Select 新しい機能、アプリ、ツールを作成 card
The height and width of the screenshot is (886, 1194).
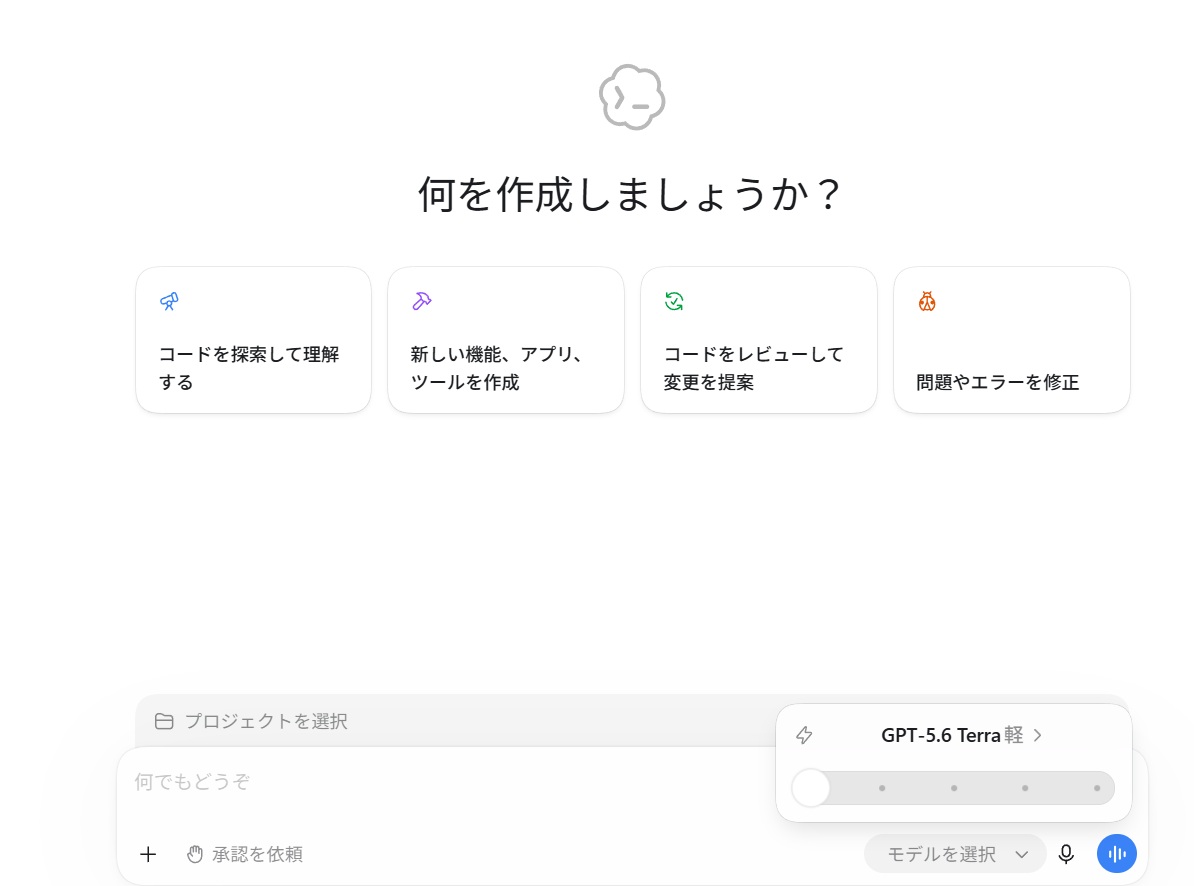[506, 339]
